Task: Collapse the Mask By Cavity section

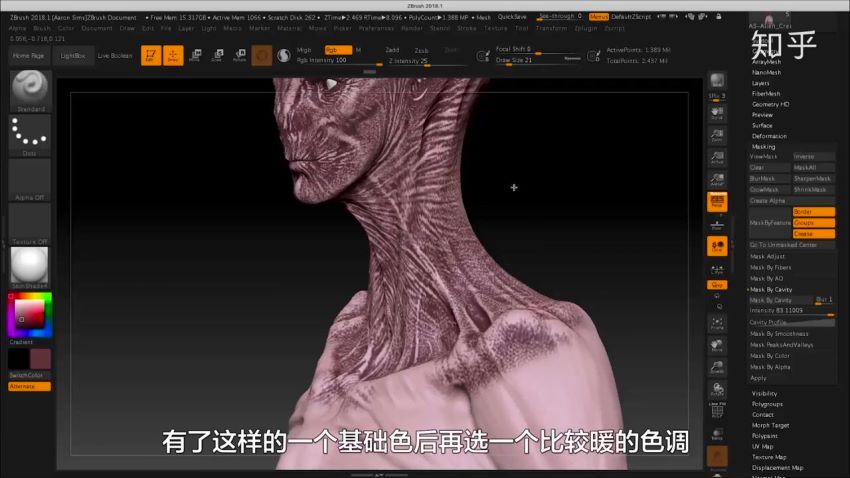Action: tap(771, 289)
